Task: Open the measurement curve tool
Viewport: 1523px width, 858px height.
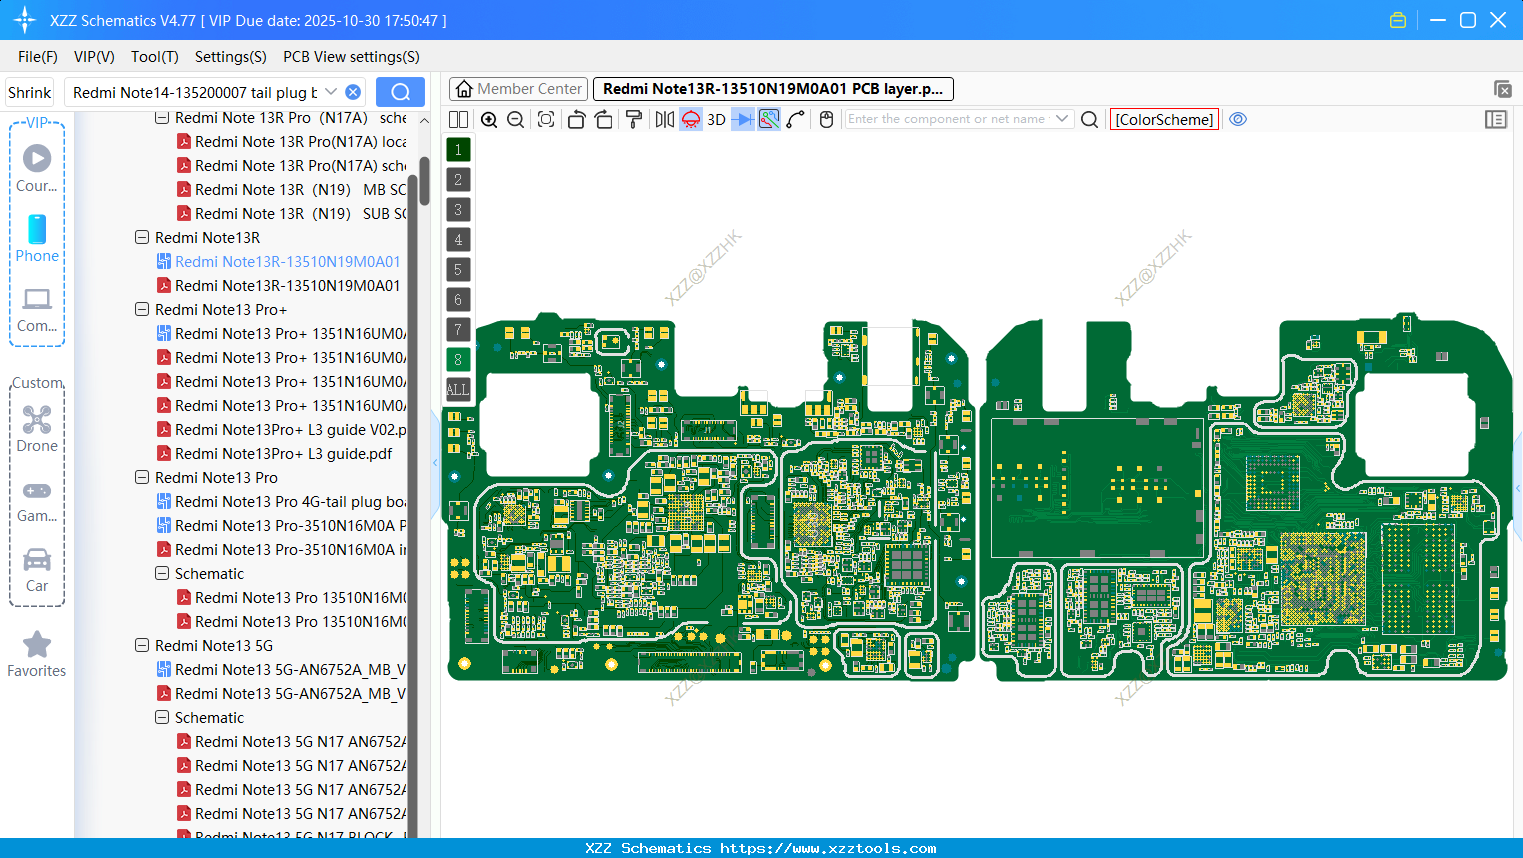Action: coord(793,119)
